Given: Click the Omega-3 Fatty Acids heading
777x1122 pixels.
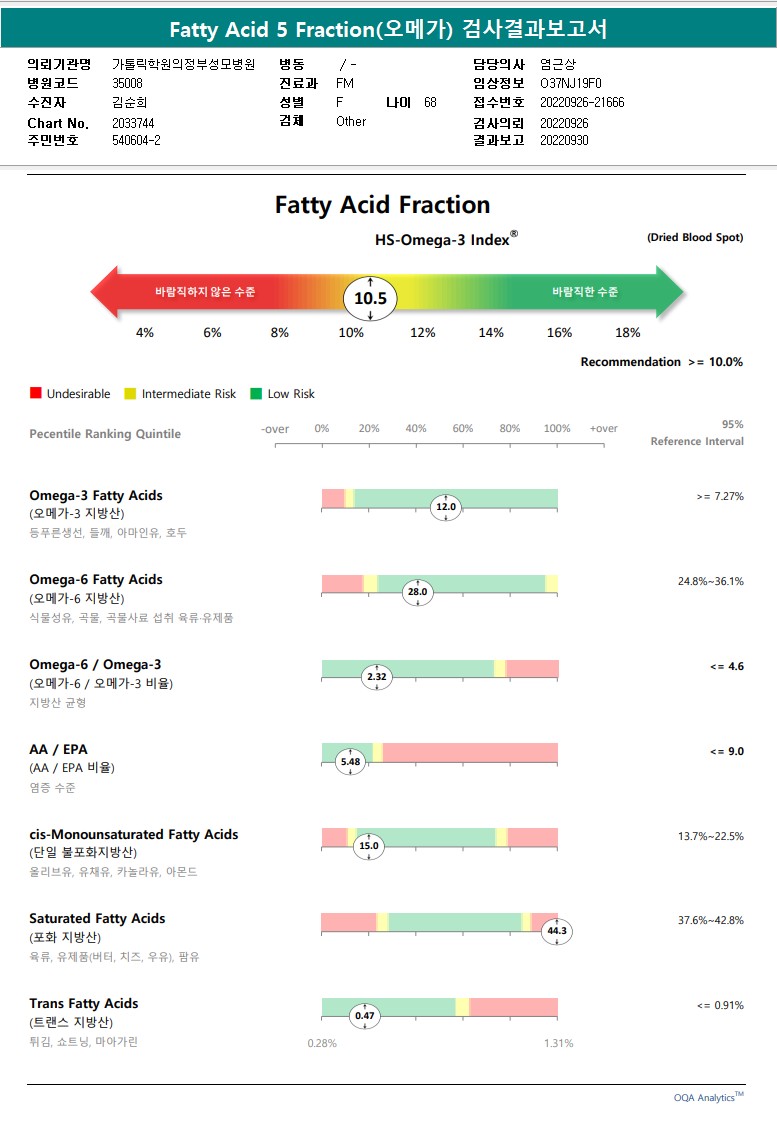Looking at the screenshot, I should click(x=96, y=495).
